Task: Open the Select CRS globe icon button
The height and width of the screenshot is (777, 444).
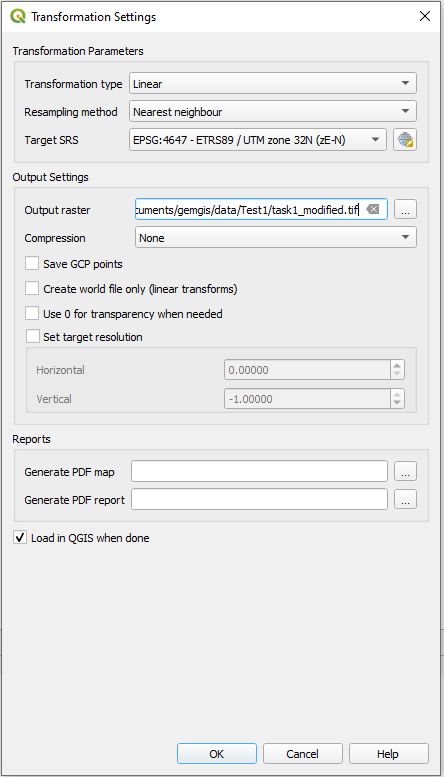Action: (x=405, y=140)
